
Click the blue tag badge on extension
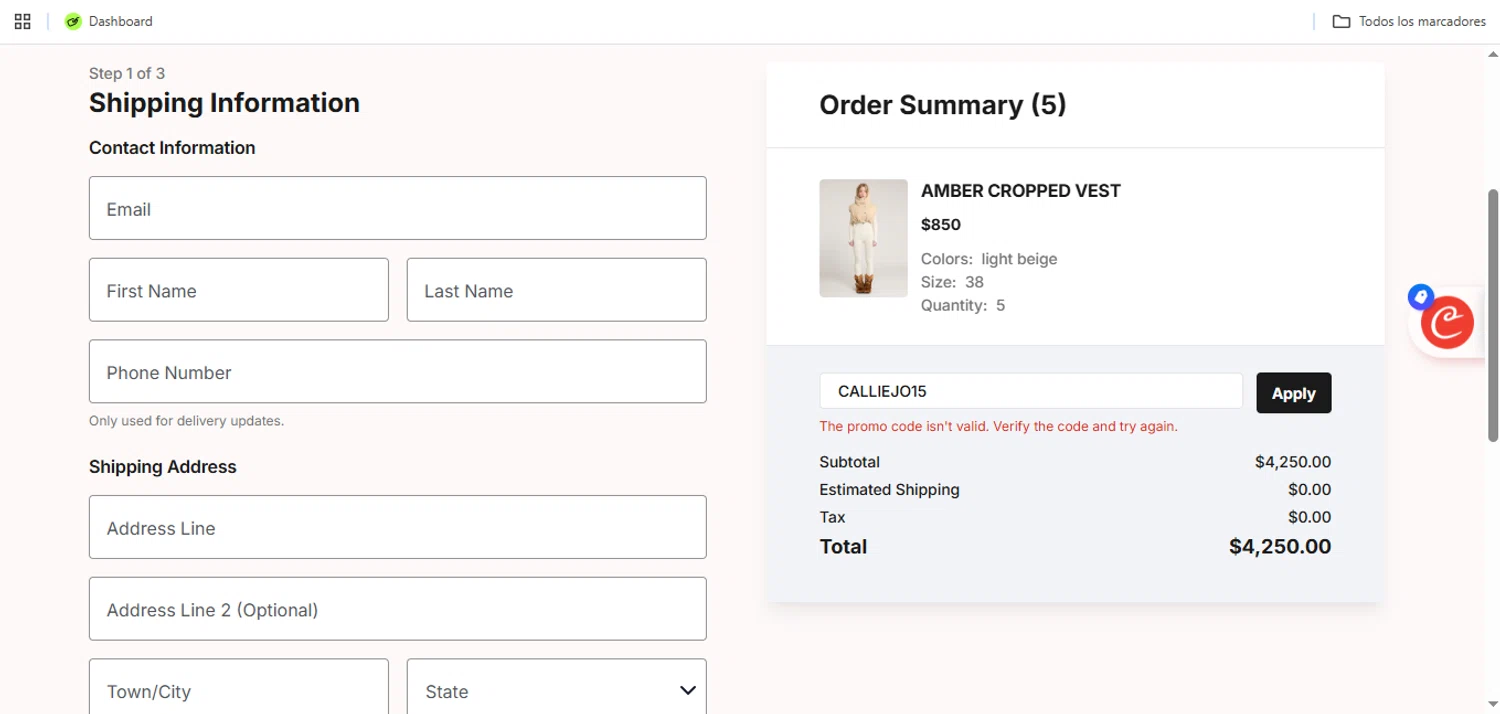coord(1420,296)
